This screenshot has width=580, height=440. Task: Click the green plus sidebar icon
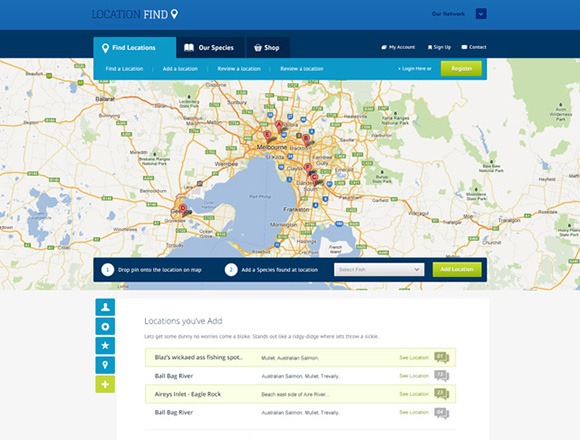click(105, 384)
